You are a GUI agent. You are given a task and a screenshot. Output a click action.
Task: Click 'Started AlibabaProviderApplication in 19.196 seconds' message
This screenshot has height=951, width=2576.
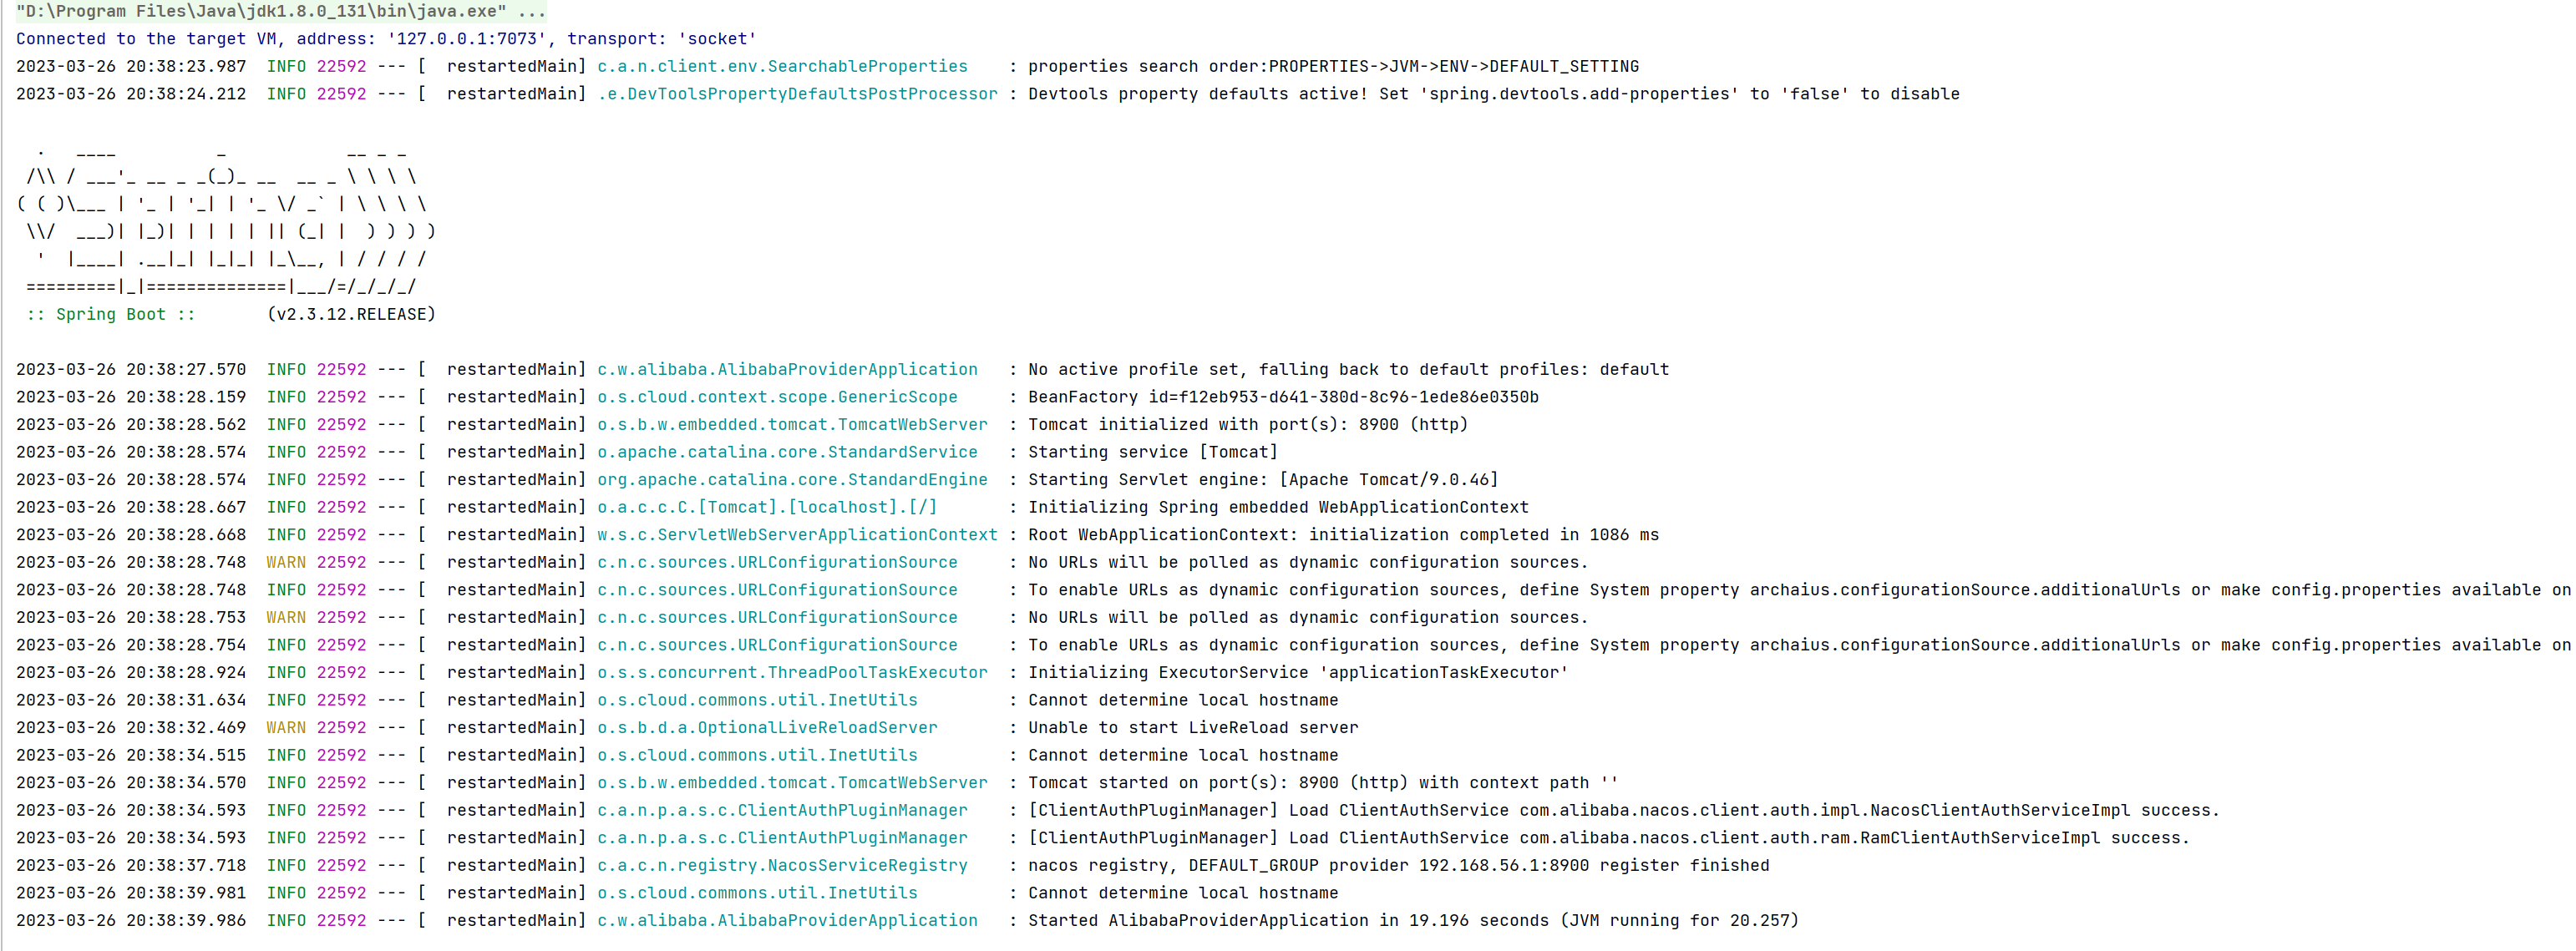point(1412,921)
